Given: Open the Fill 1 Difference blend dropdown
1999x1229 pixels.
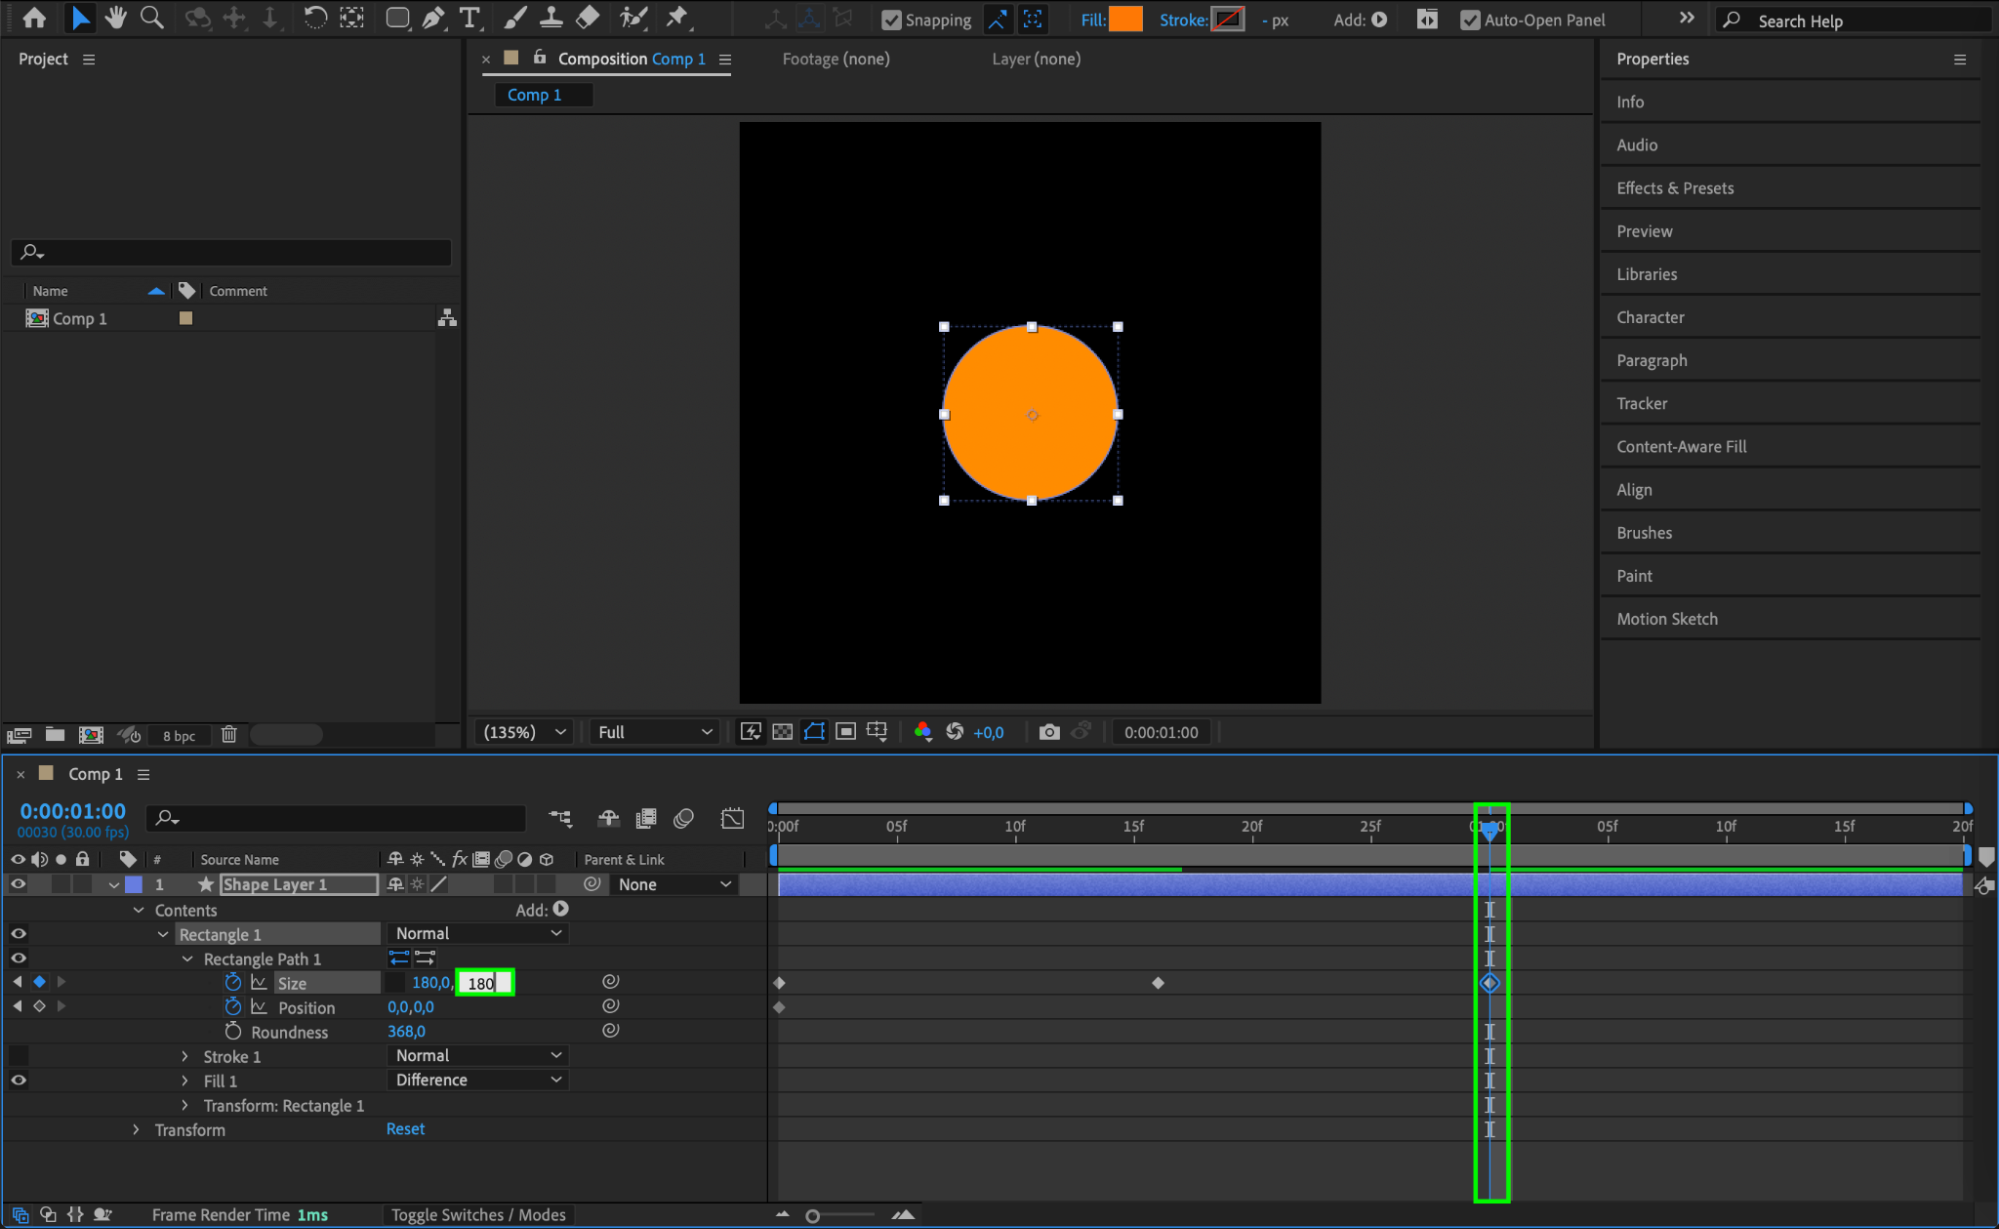Looking at the screenshot, I should [477, 1080].
